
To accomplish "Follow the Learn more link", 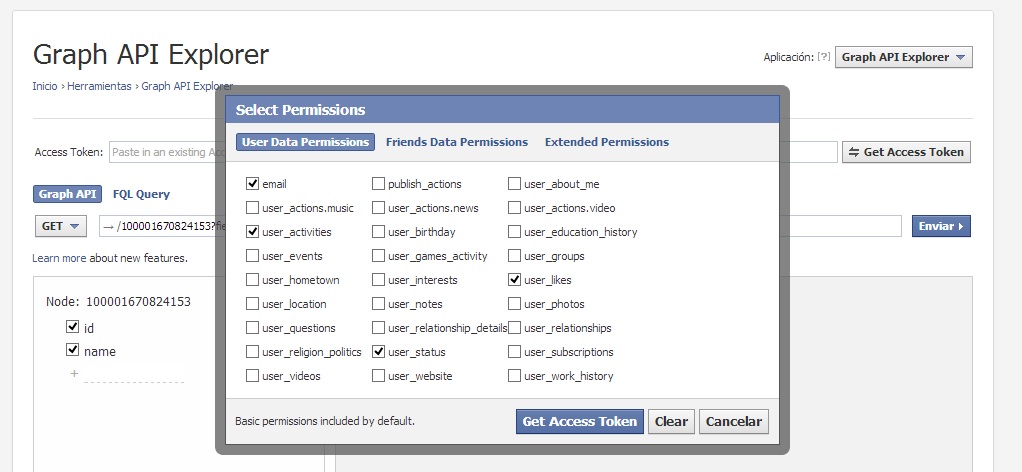I will pos(59,258).
